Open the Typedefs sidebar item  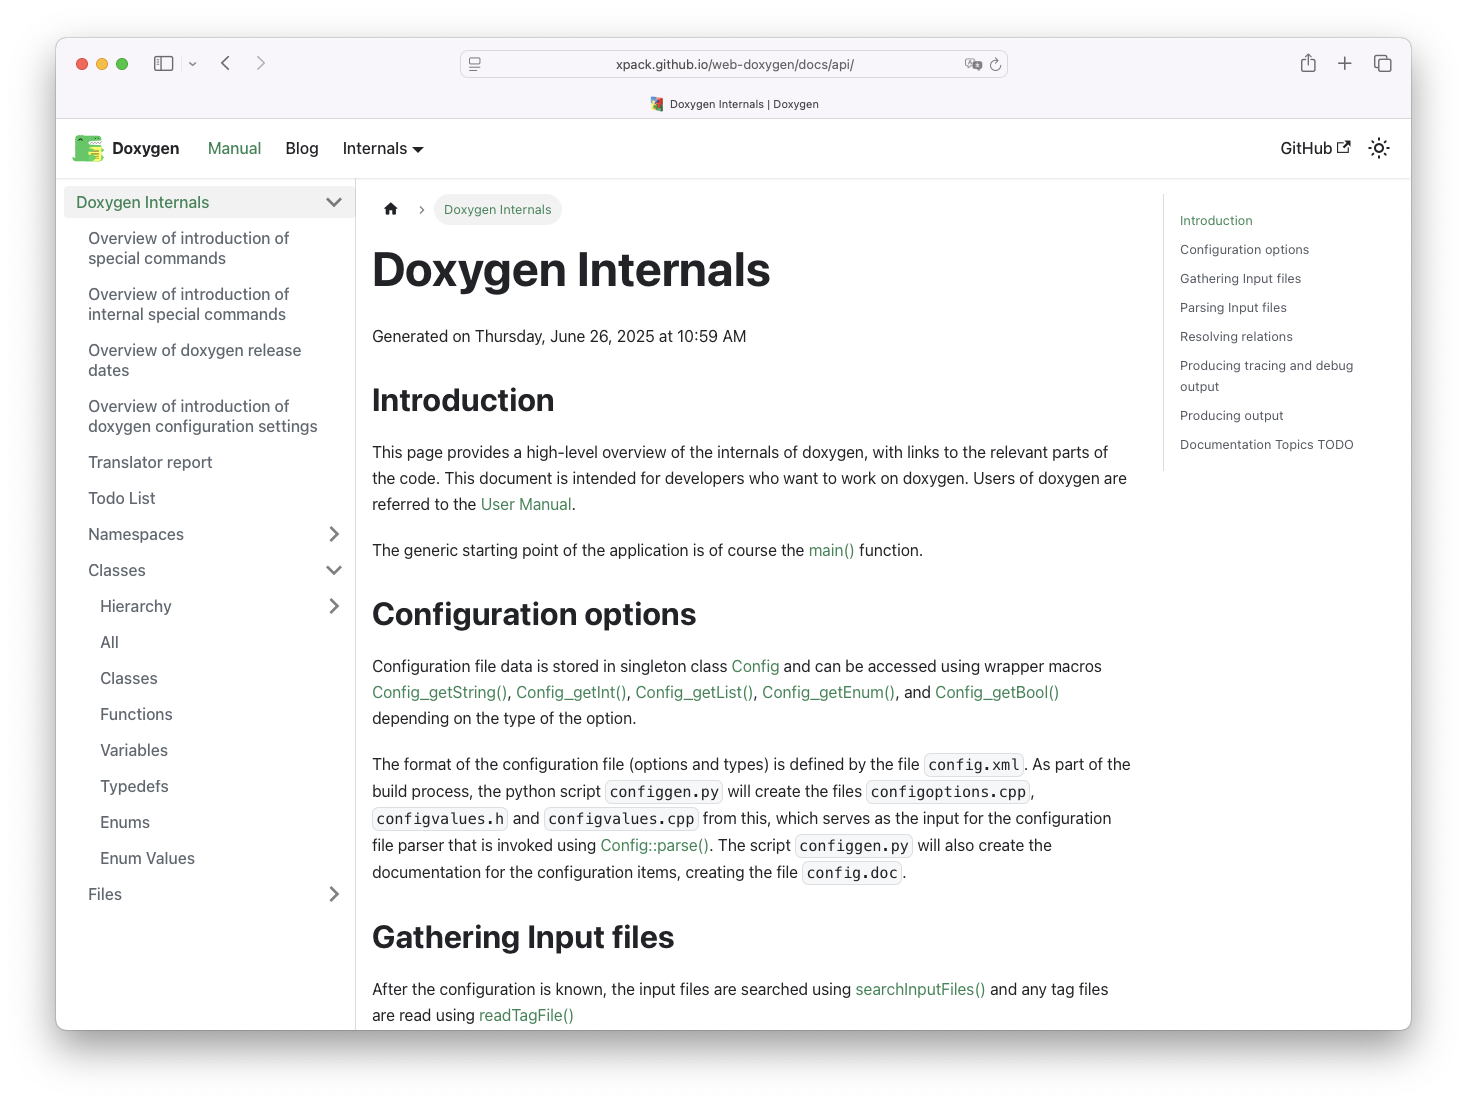tap(134, 786)
